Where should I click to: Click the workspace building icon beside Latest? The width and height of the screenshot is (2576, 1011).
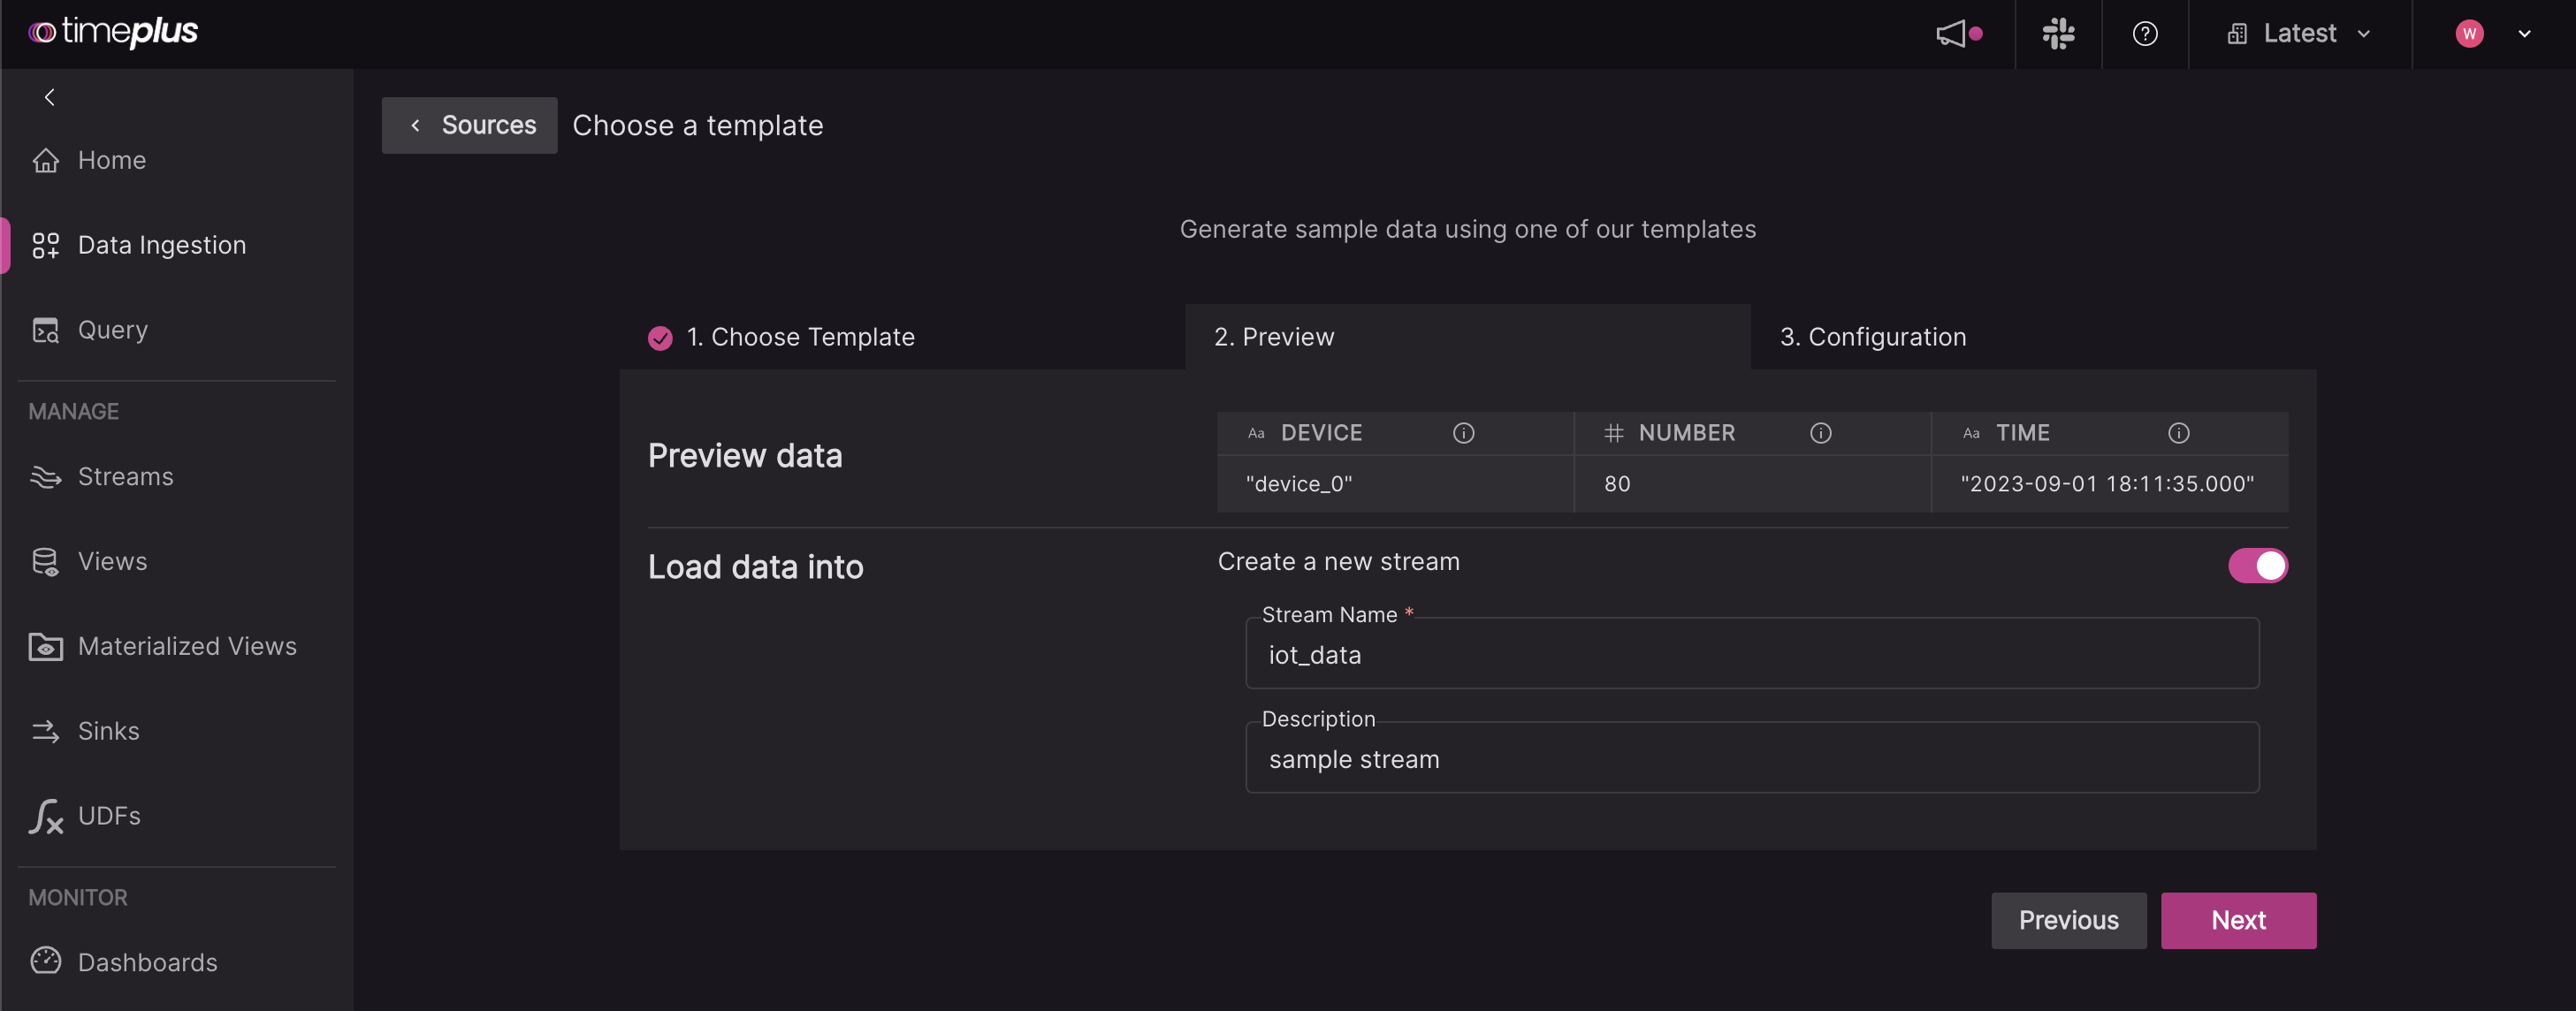[2238, 34]
